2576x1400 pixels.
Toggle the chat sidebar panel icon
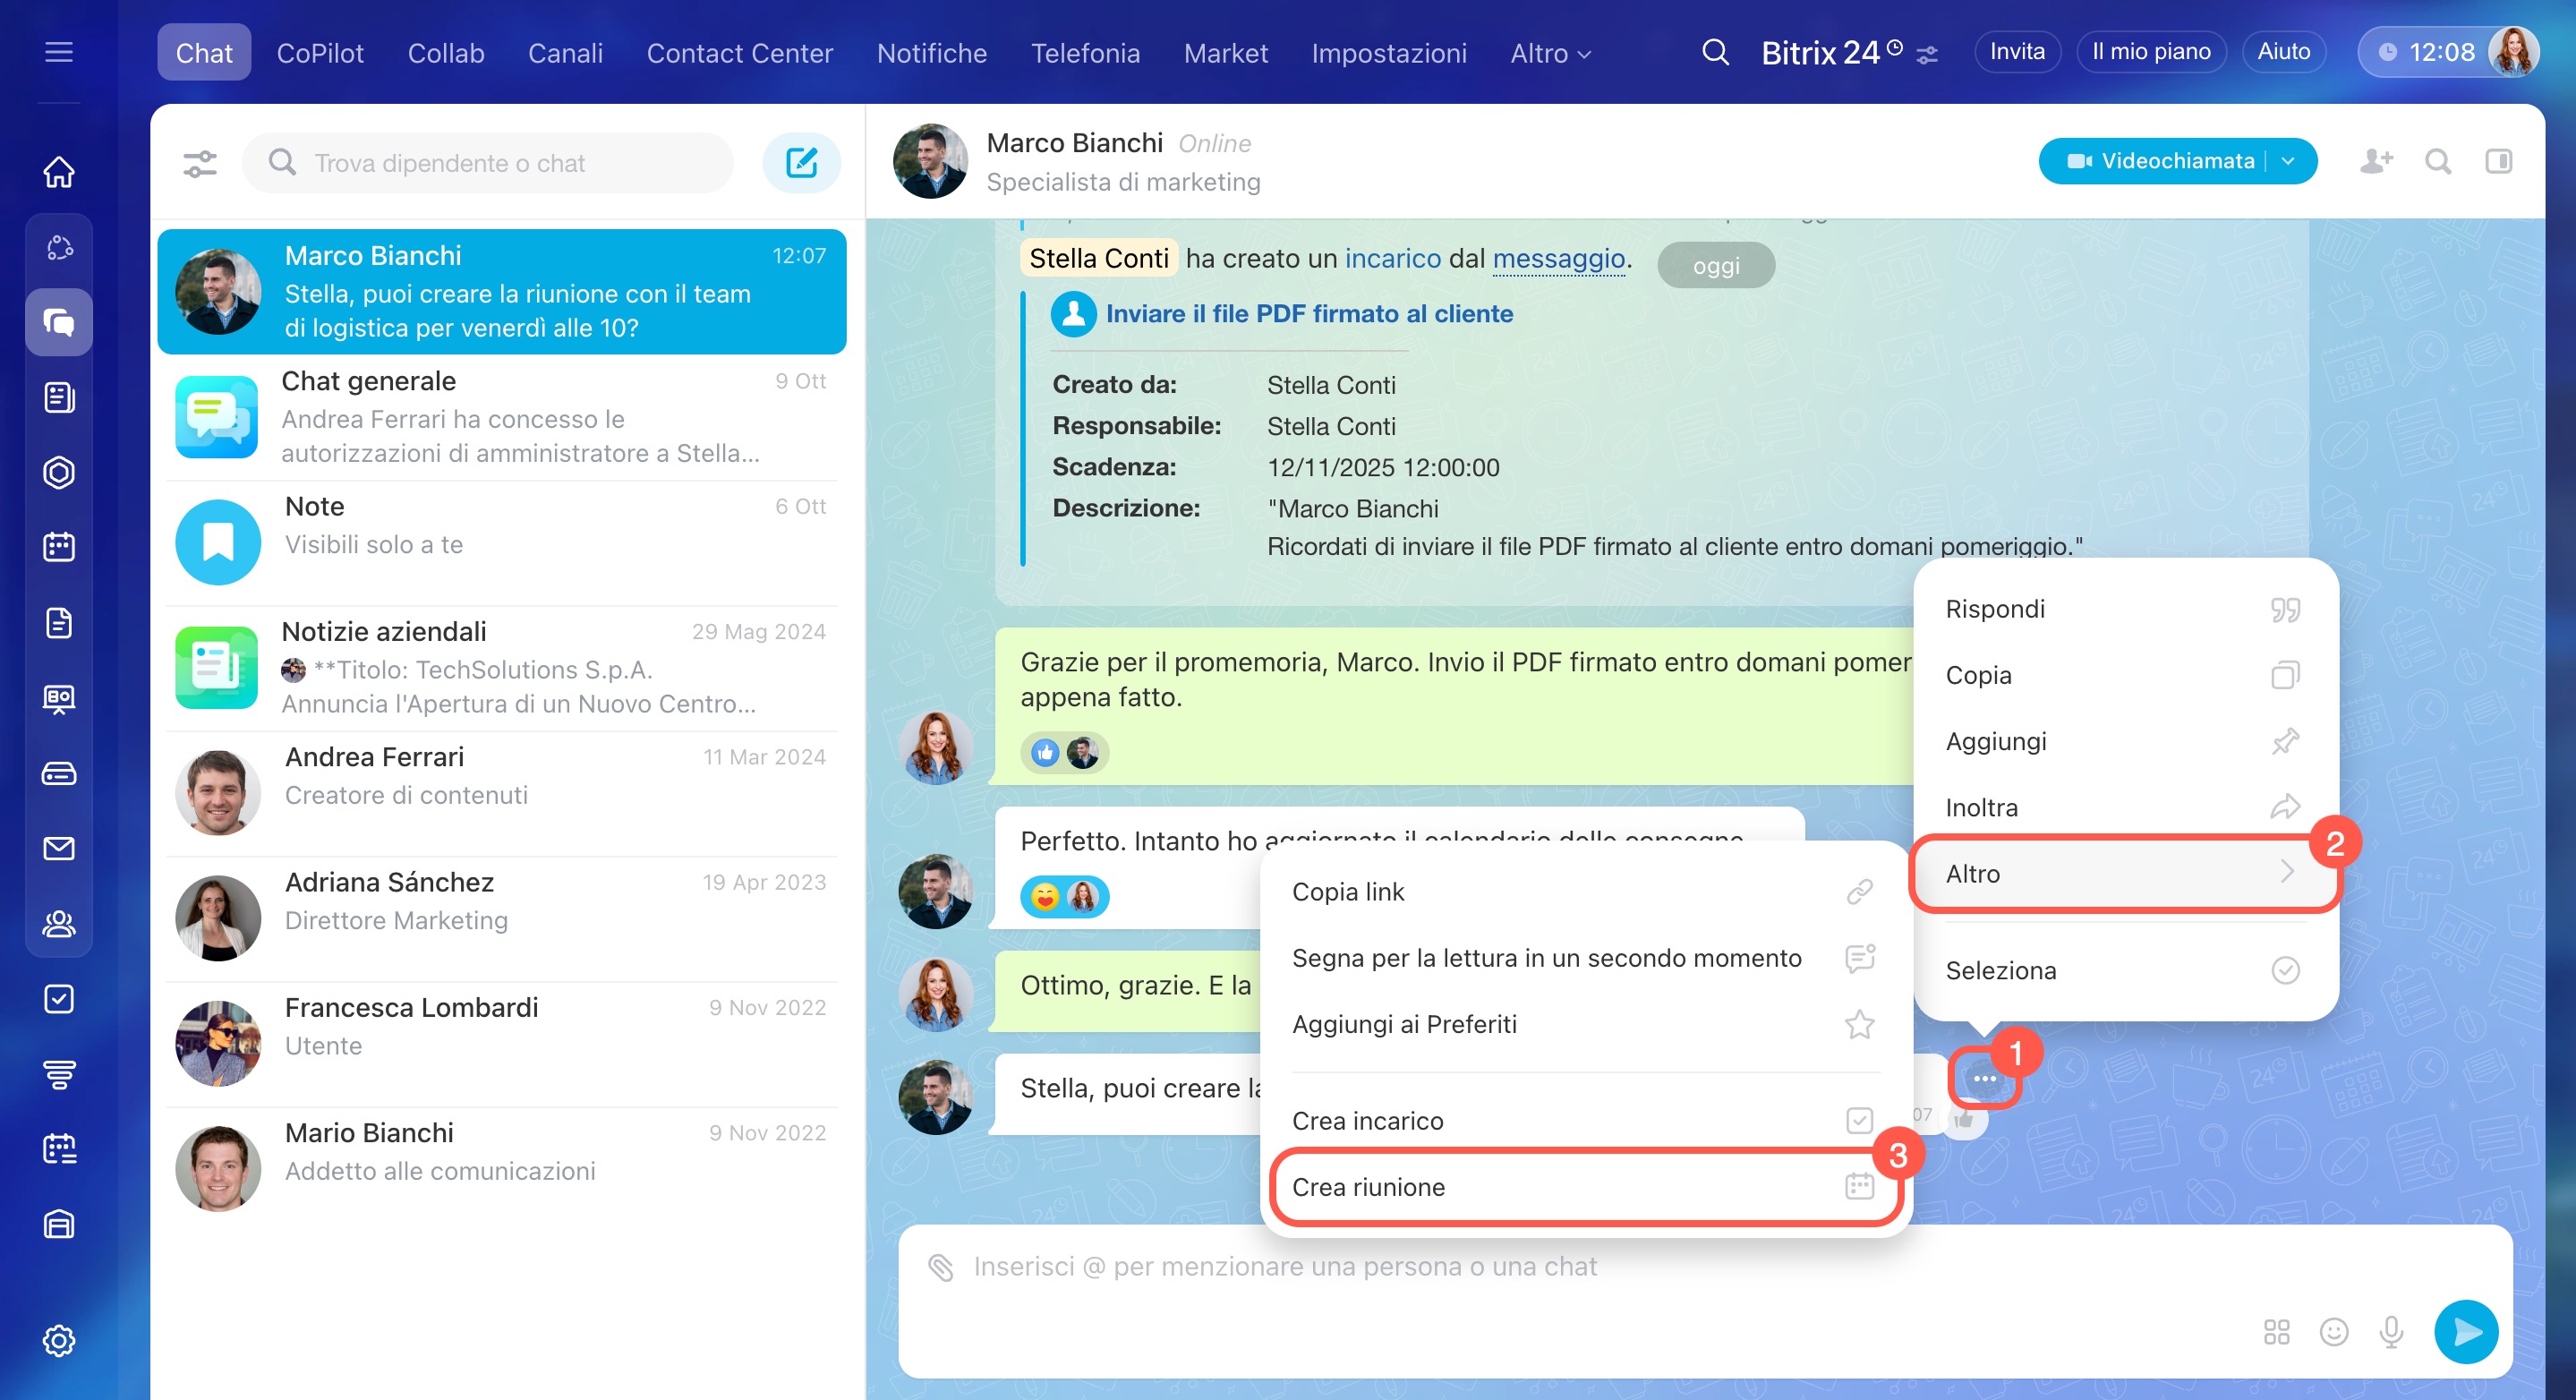tap(2498, 161)
